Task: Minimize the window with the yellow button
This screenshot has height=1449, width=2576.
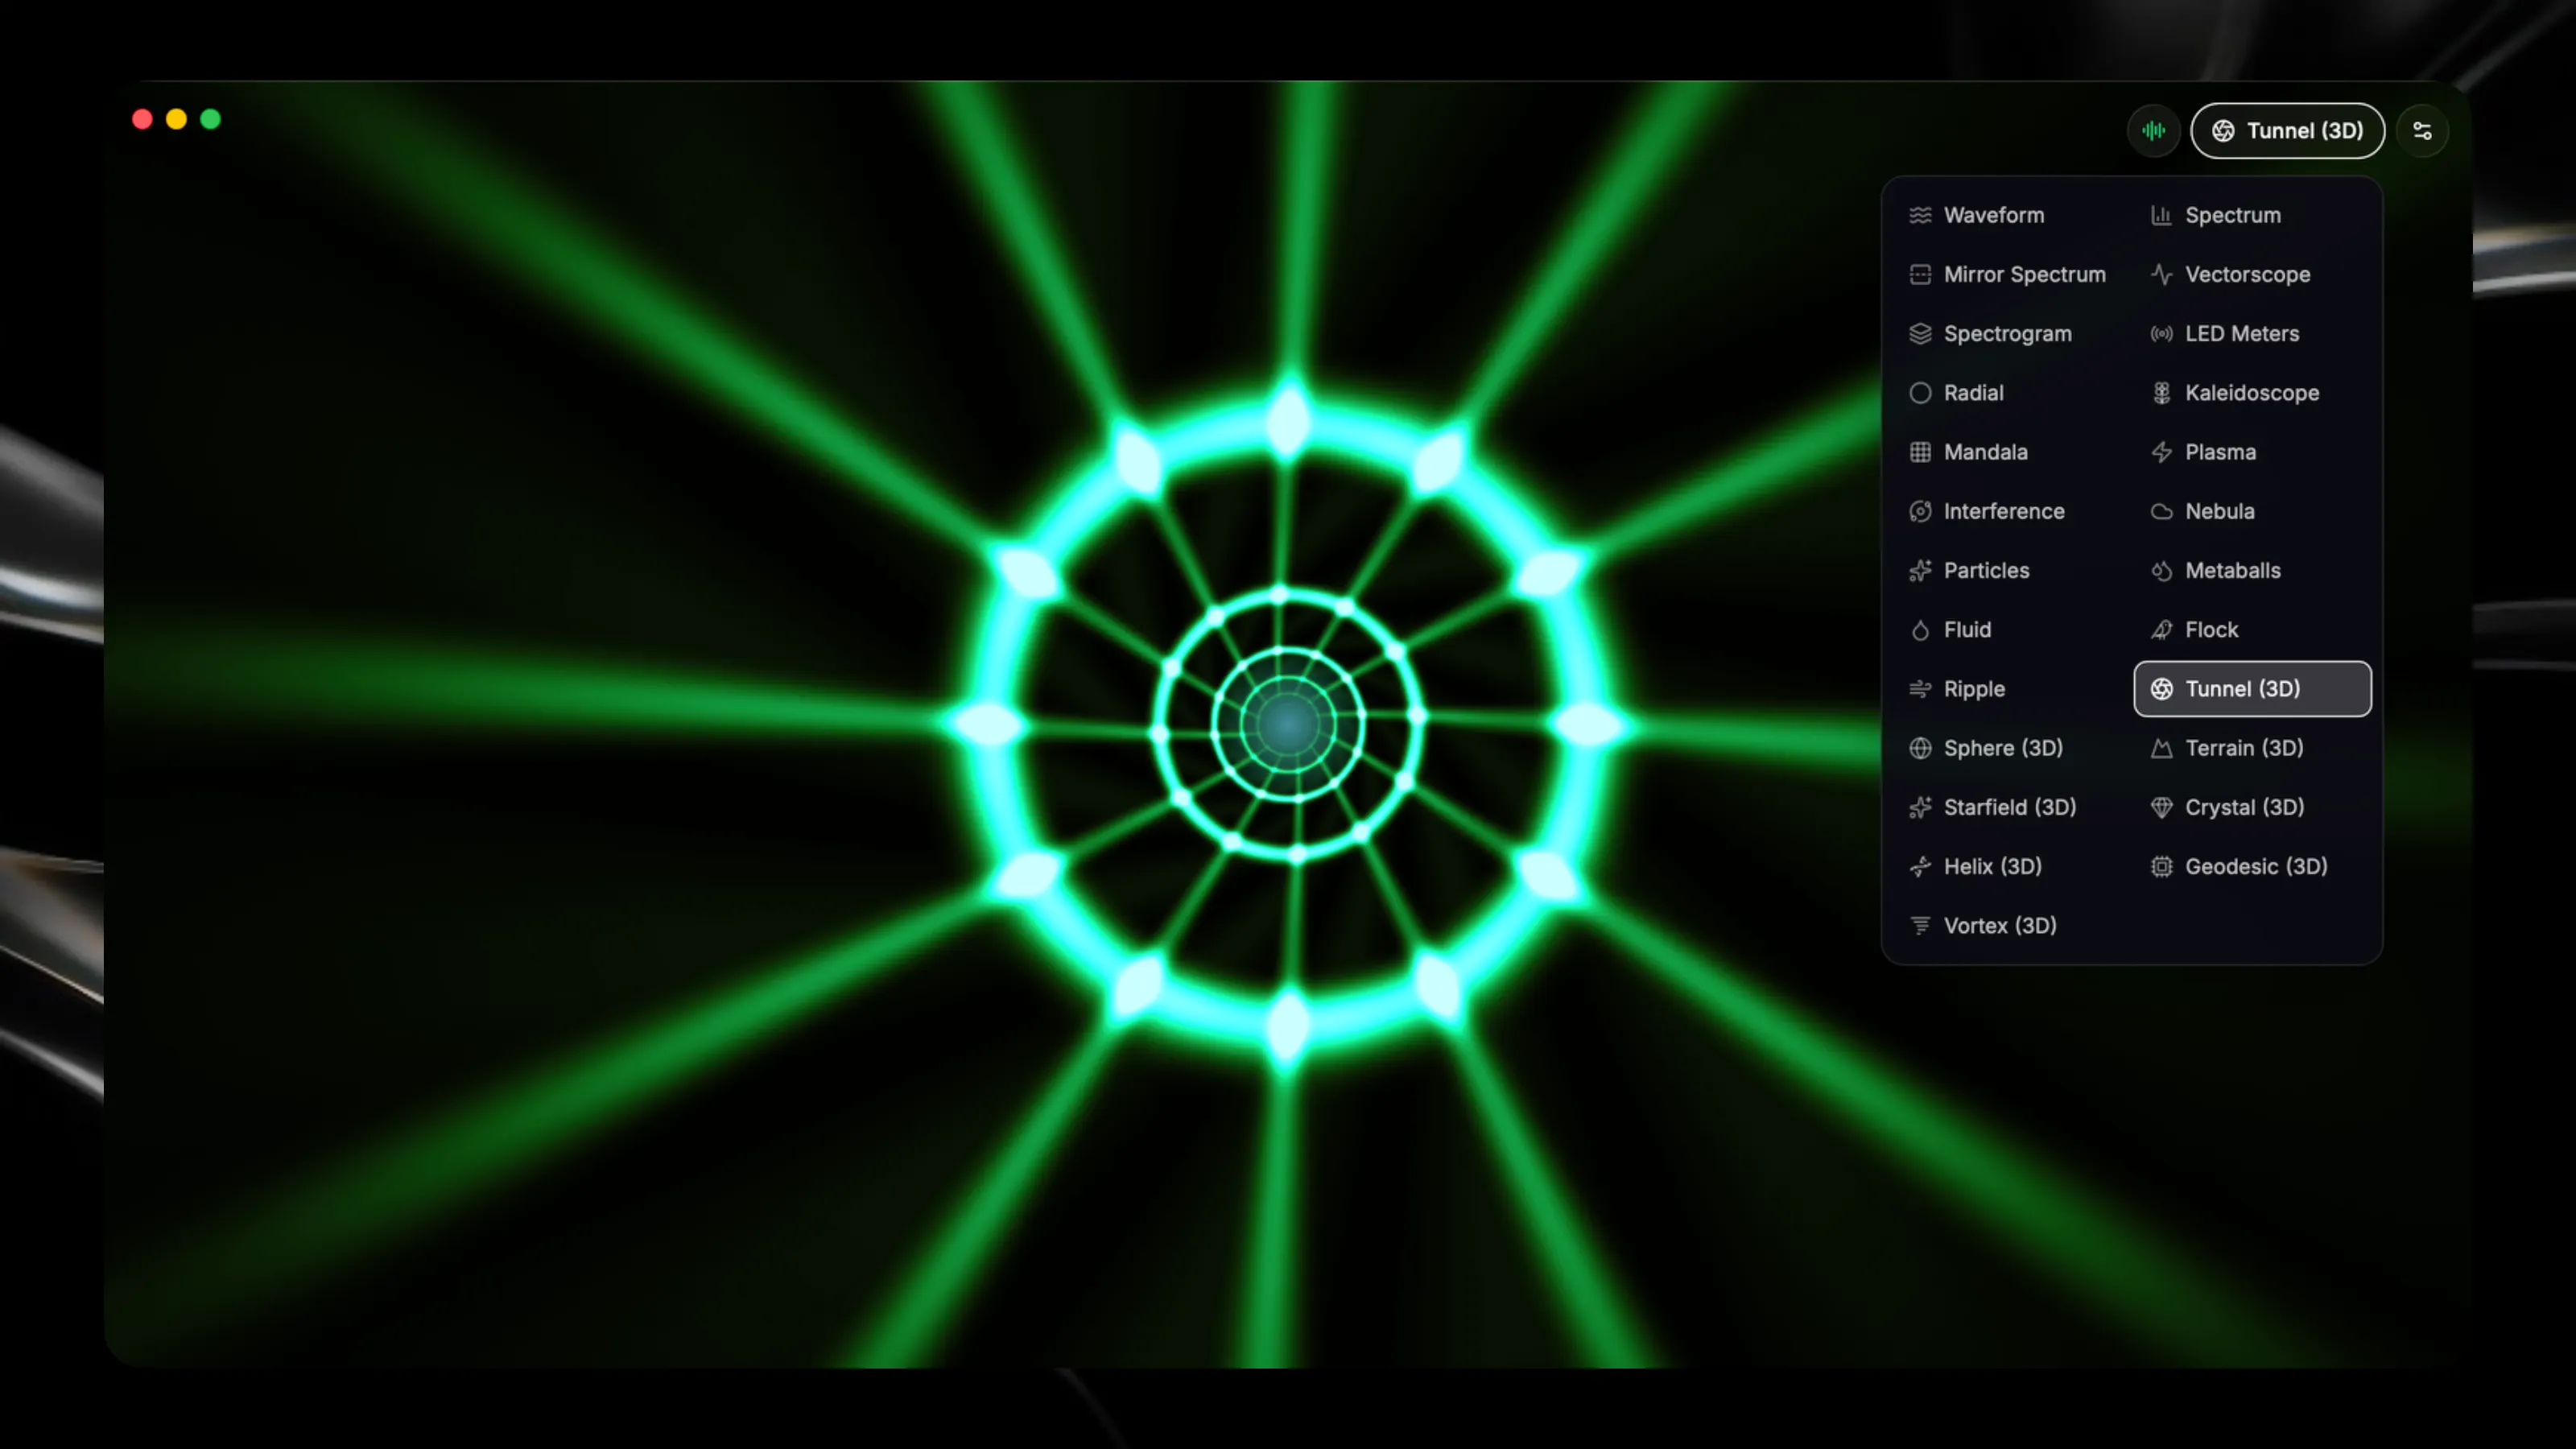Action: pos(176,119)
